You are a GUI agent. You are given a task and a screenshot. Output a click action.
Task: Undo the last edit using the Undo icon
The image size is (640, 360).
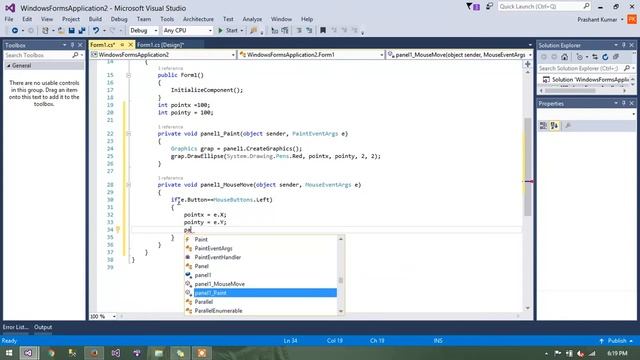point(96,31)
